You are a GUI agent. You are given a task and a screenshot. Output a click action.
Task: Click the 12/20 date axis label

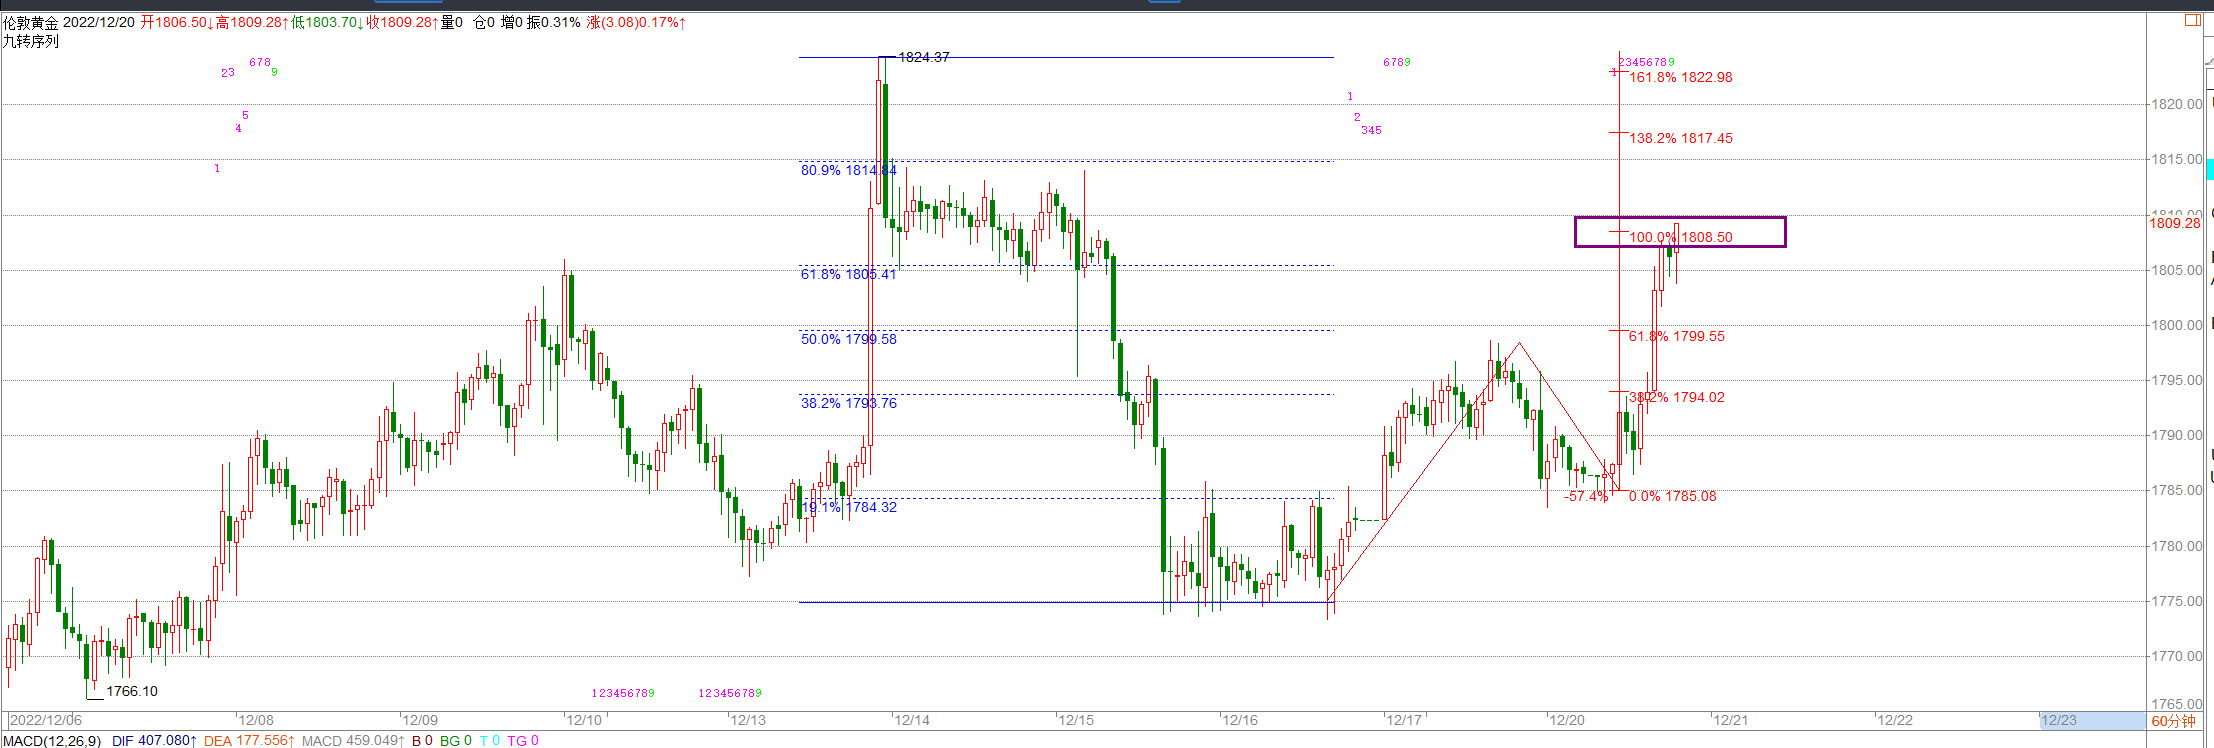pyautogui.click(x=1566, y=720)
